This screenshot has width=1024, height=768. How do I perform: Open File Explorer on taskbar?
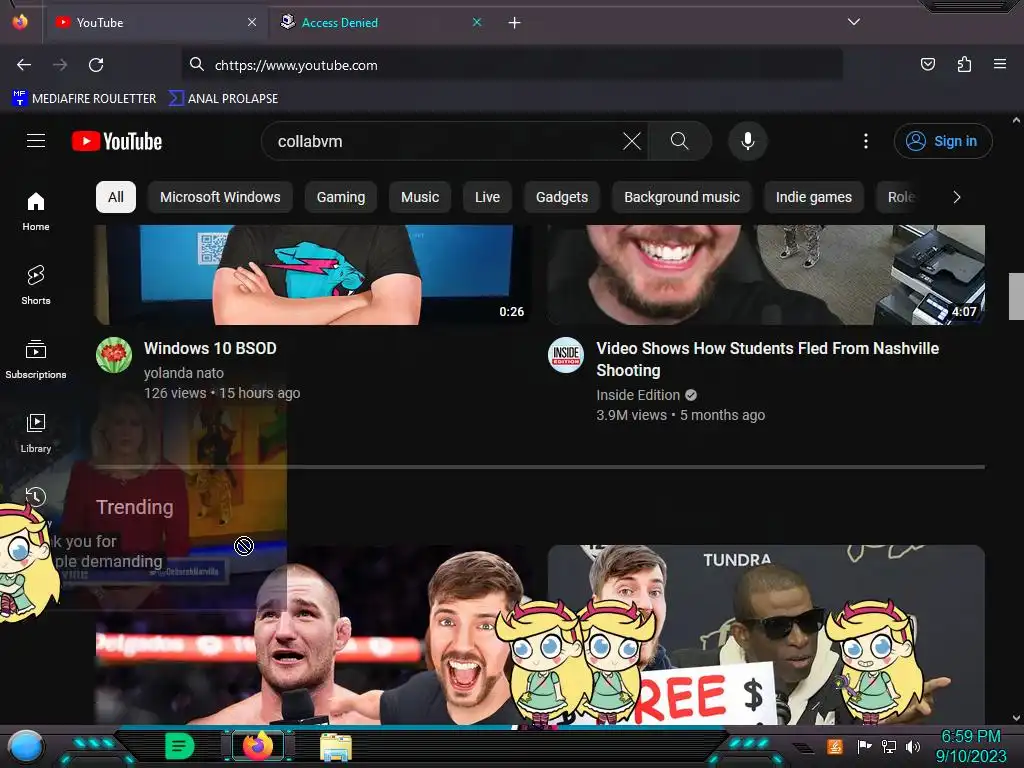(x=336, y=746)
